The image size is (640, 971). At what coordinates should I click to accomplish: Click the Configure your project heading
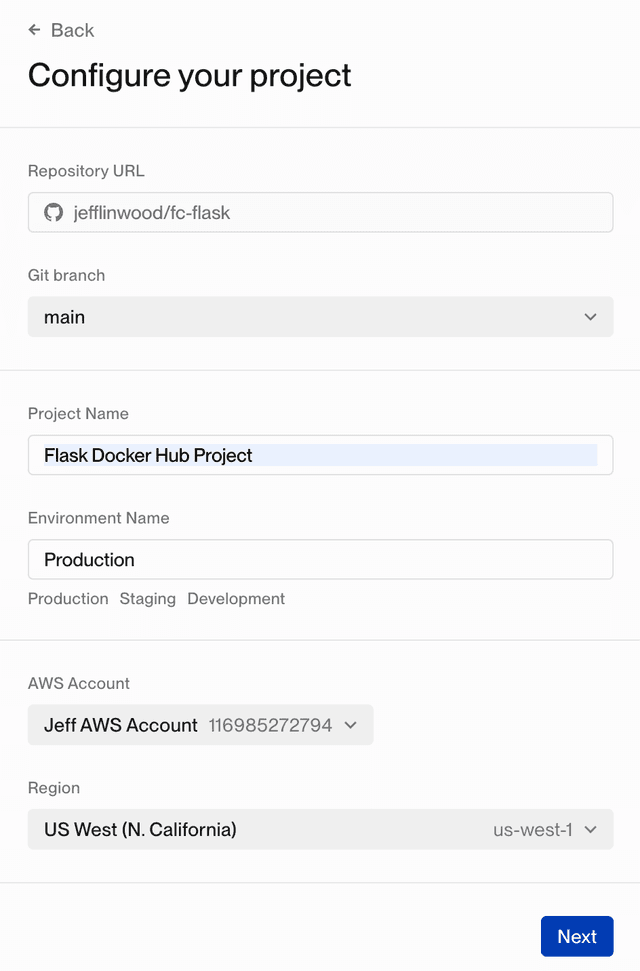point(189,75)
